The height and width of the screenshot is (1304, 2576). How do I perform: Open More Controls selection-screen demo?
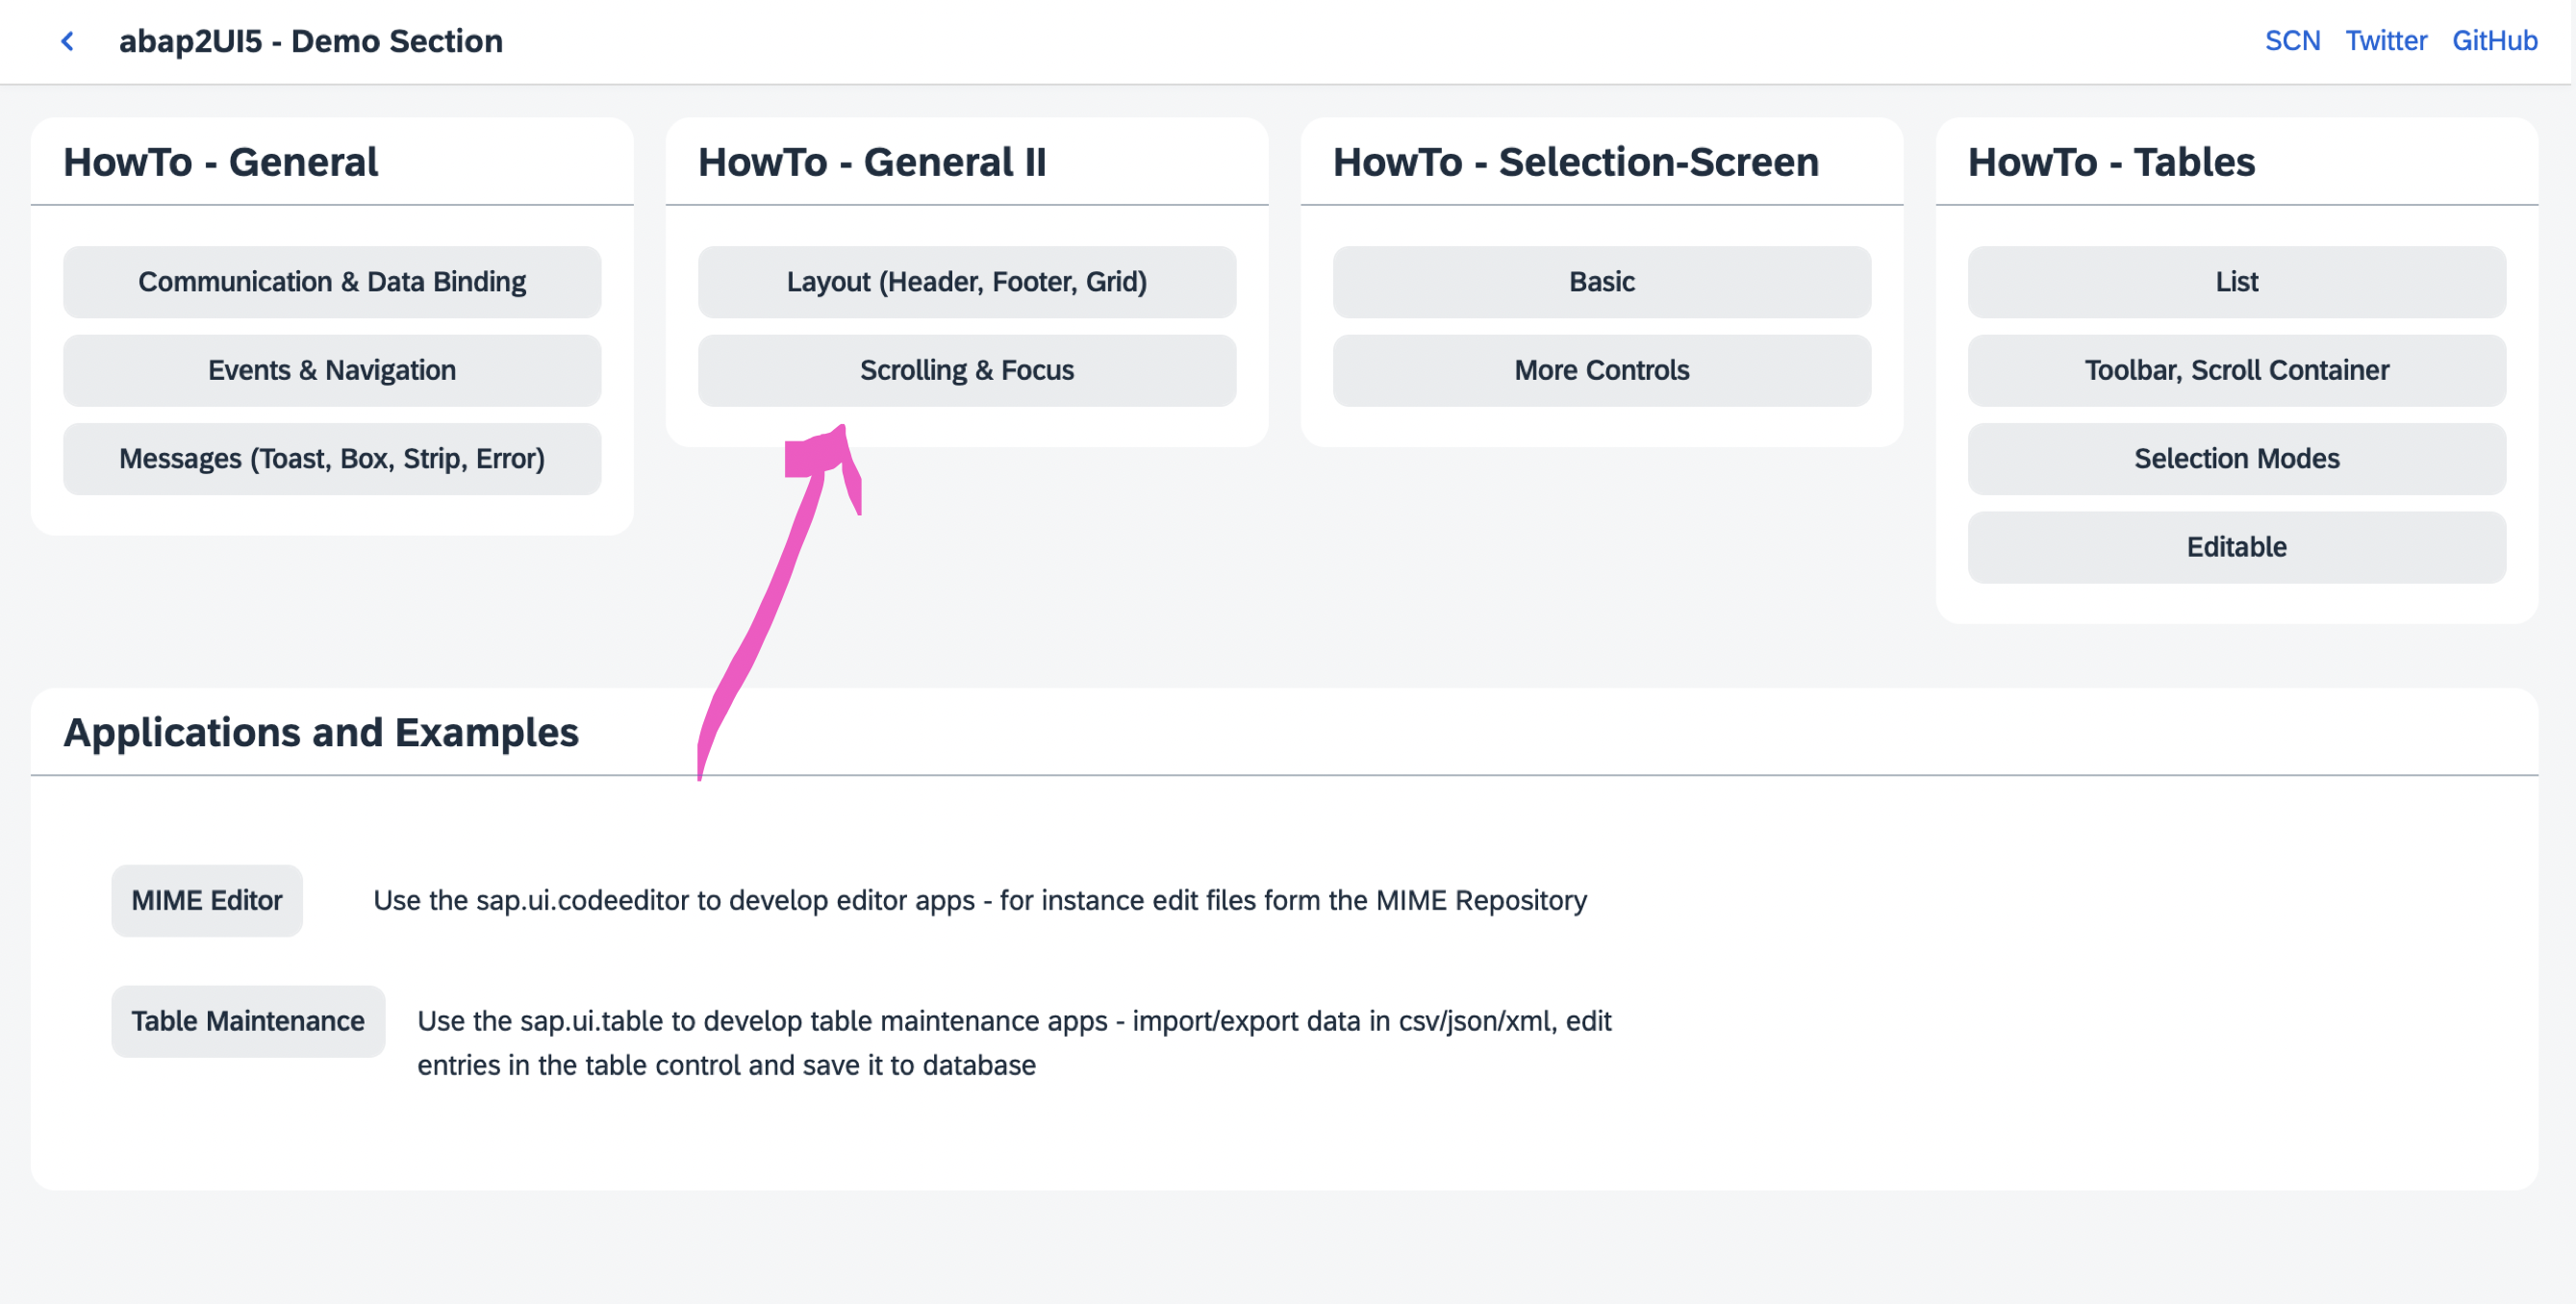(1601, 370)
